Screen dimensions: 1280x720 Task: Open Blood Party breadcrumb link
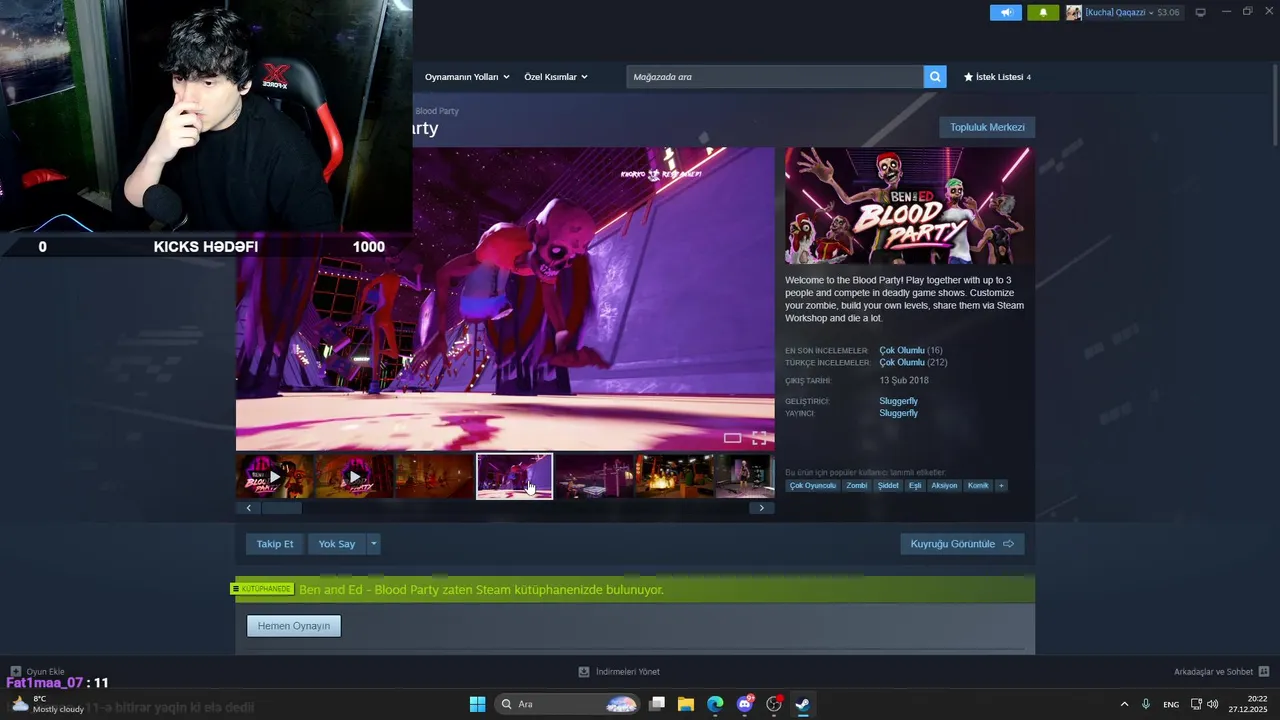pyautogui.click(x=437, y=111)
